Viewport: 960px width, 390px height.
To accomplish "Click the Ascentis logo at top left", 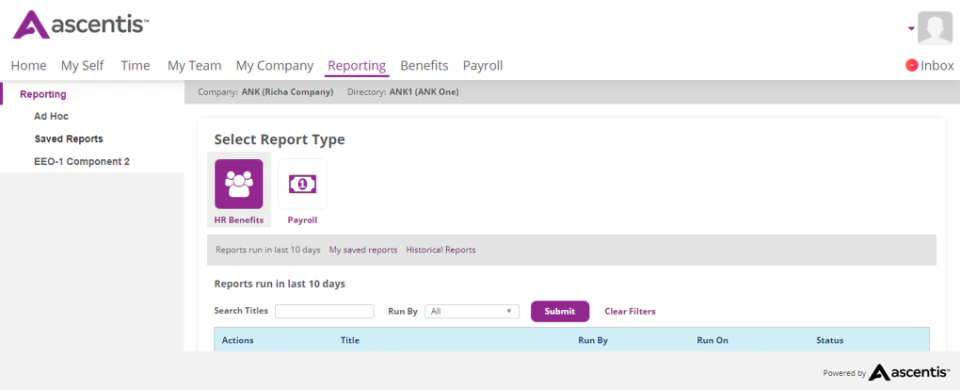I will (81, 25).
